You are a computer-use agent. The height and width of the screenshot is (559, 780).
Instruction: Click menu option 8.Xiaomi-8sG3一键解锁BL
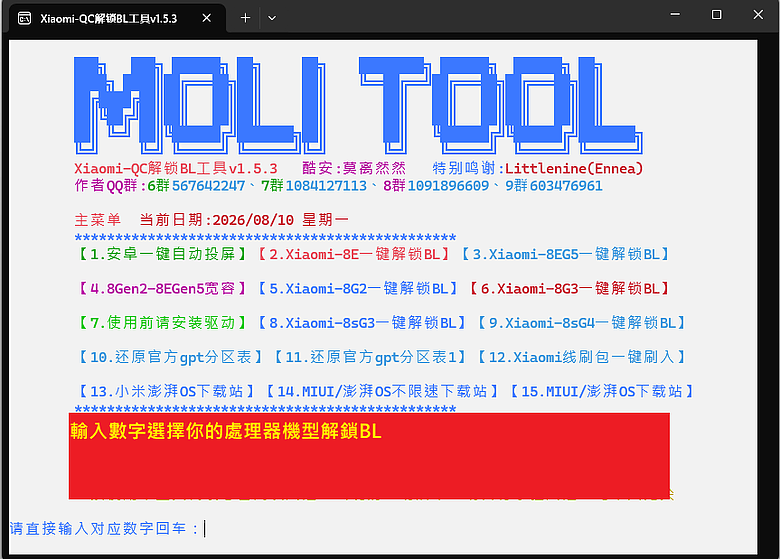click(362, 323)
